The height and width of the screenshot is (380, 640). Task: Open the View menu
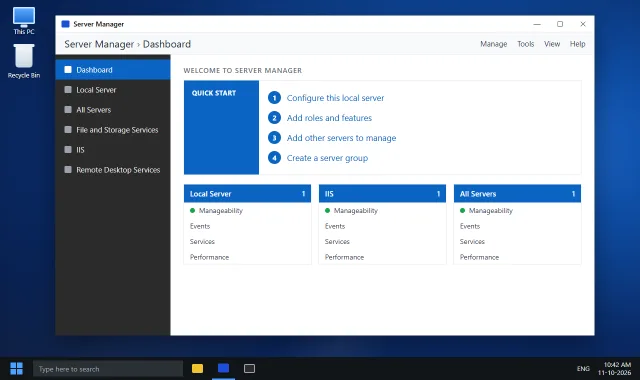click(552, 44)
